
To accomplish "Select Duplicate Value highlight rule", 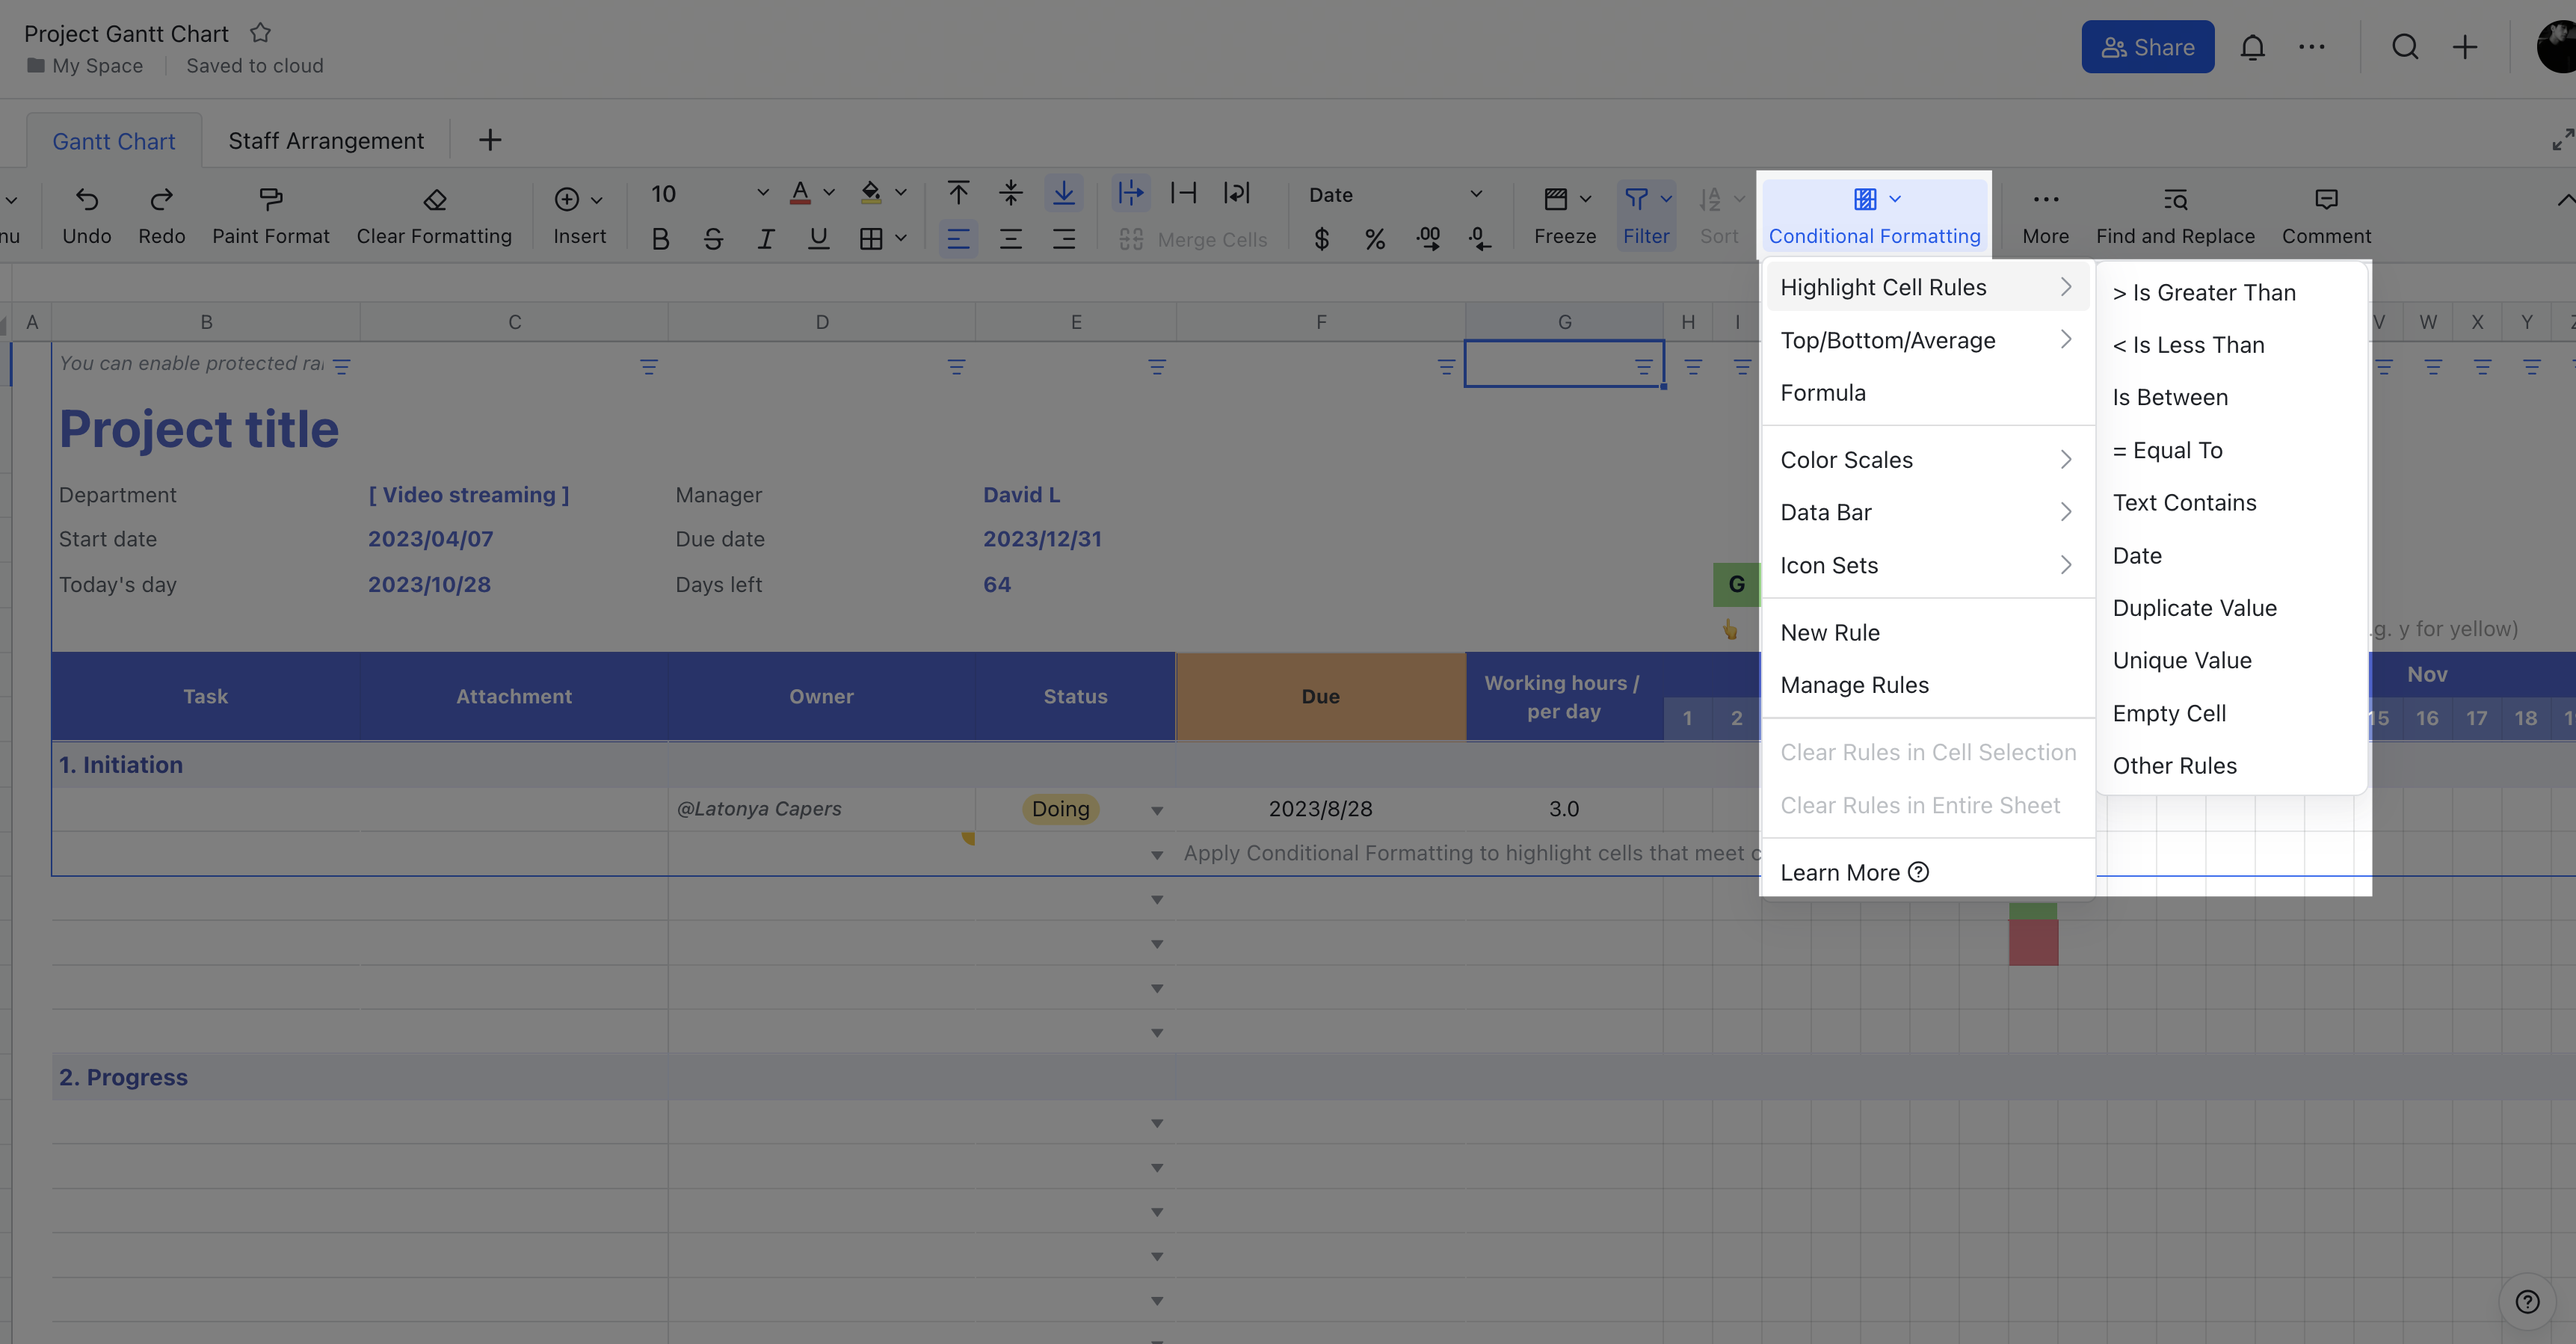I will 2194,607.
